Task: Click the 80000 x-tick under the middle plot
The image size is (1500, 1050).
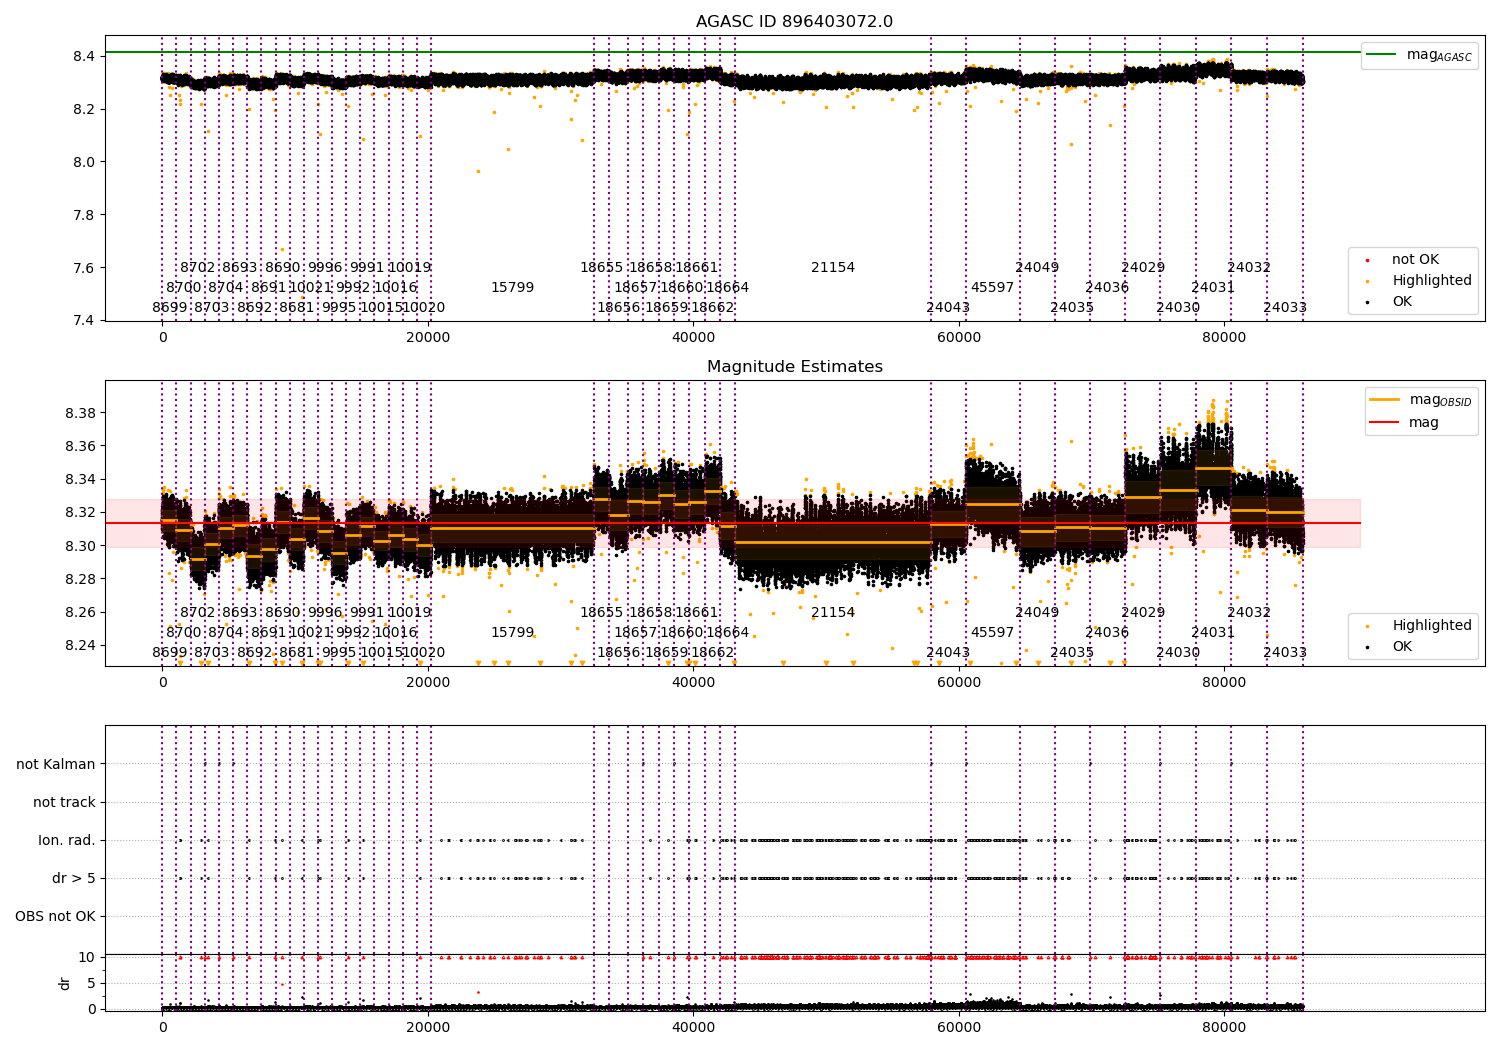Action: (x=1224, y=683)
